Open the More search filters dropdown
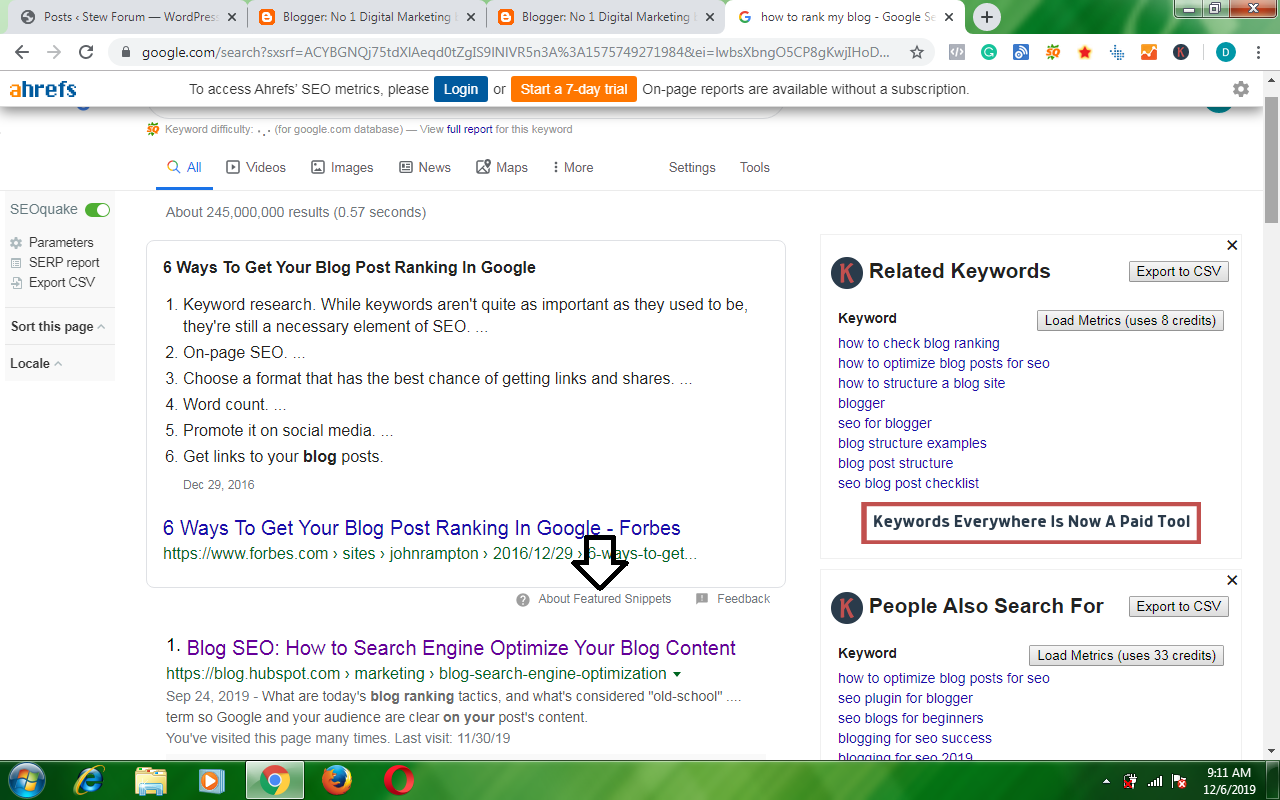 coord(571,167)
